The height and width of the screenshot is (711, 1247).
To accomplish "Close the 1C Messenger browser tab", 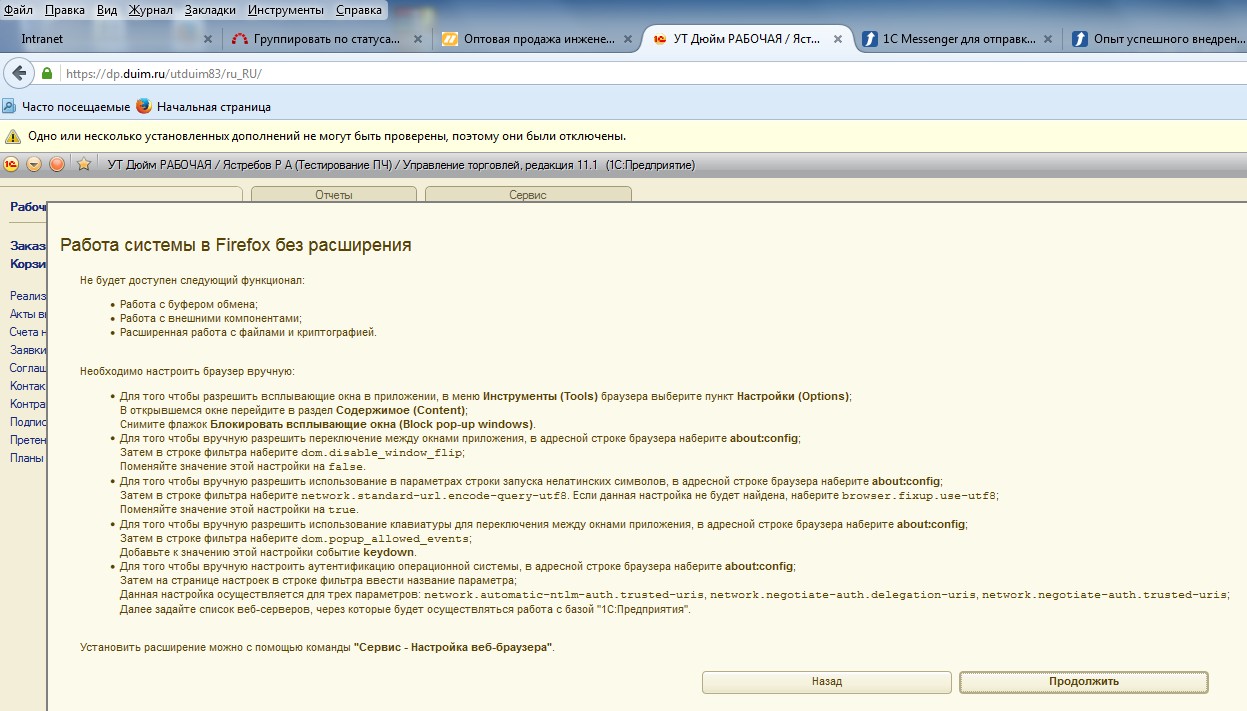I will pyautogui.click(x=1047, y=40).
